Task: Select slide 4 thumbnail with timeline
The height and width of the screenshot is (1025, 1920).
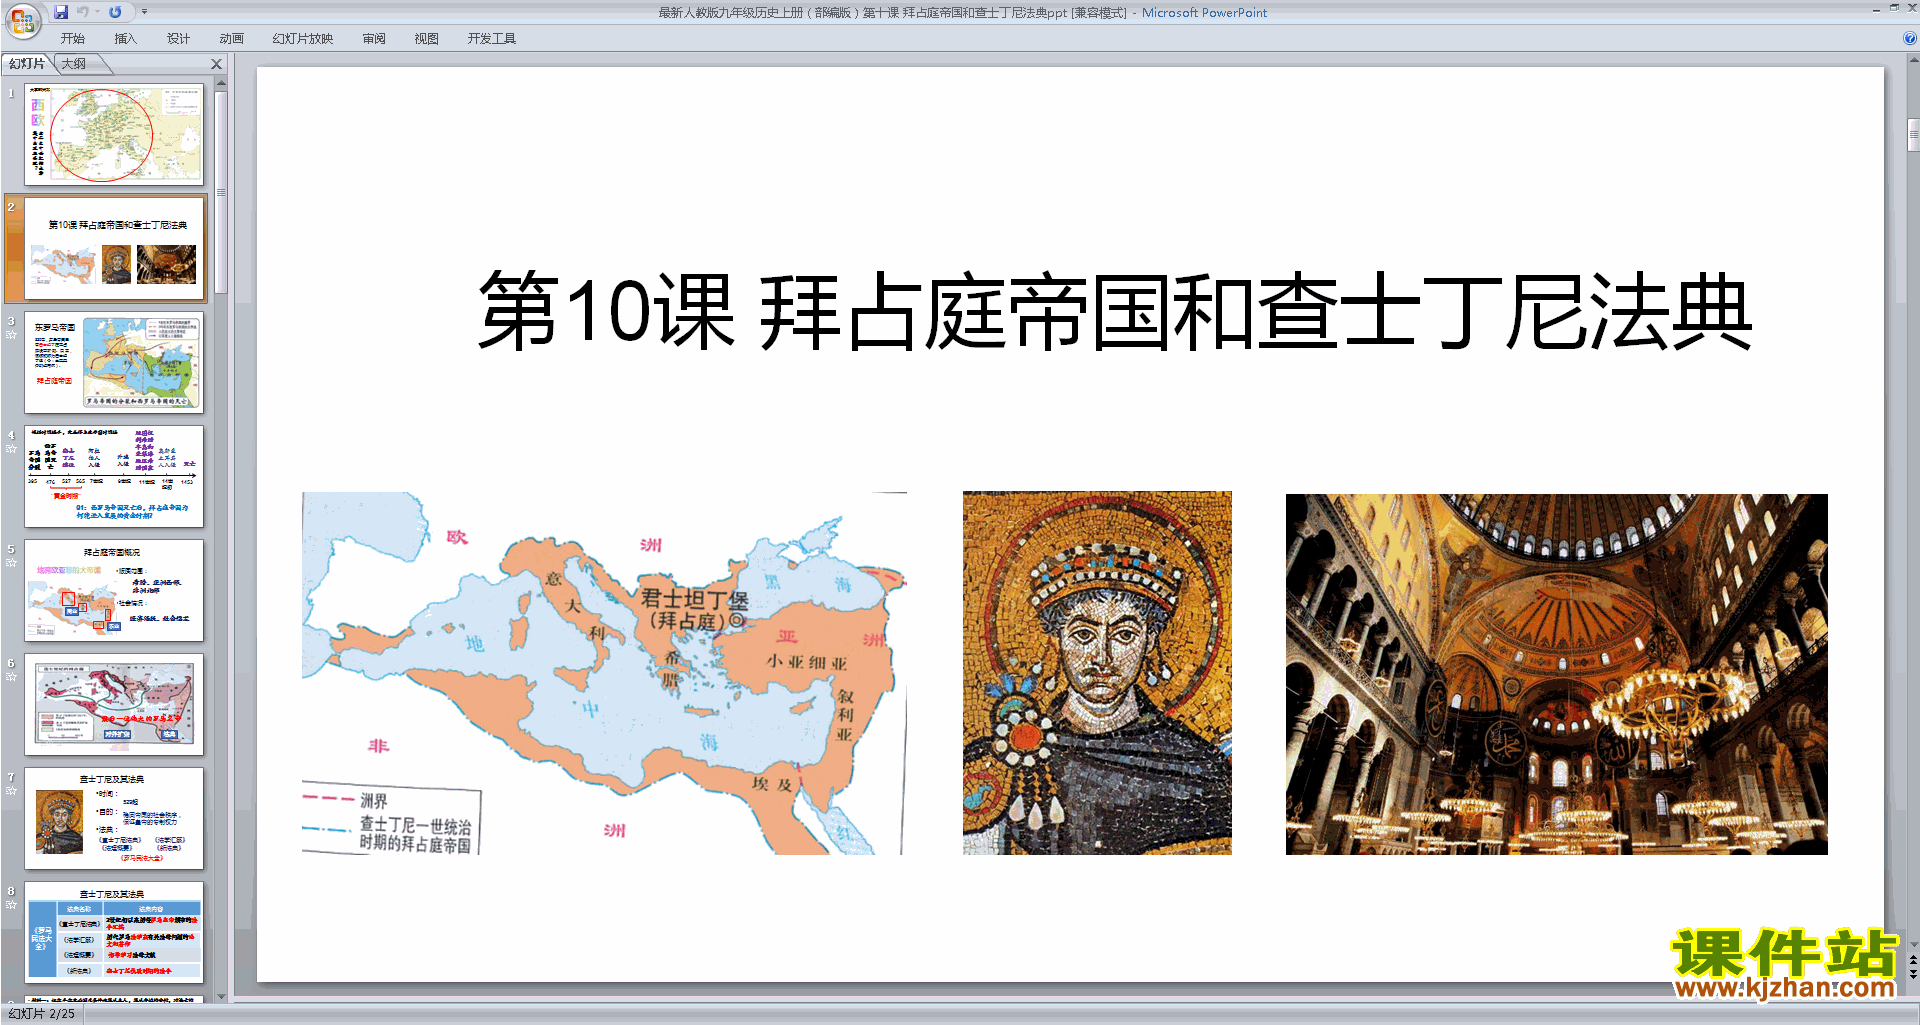Action: (x=114, y=477)
